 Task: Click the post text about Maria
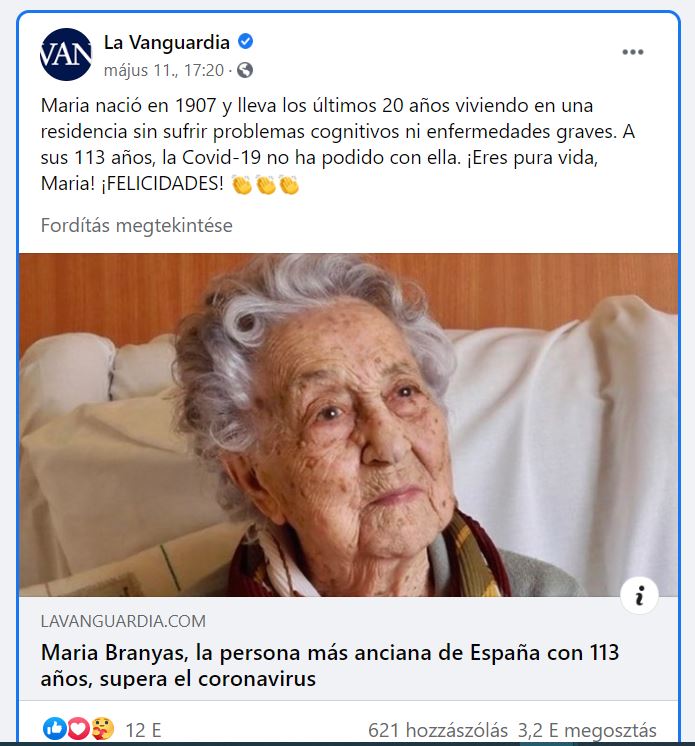coord(338,144)
